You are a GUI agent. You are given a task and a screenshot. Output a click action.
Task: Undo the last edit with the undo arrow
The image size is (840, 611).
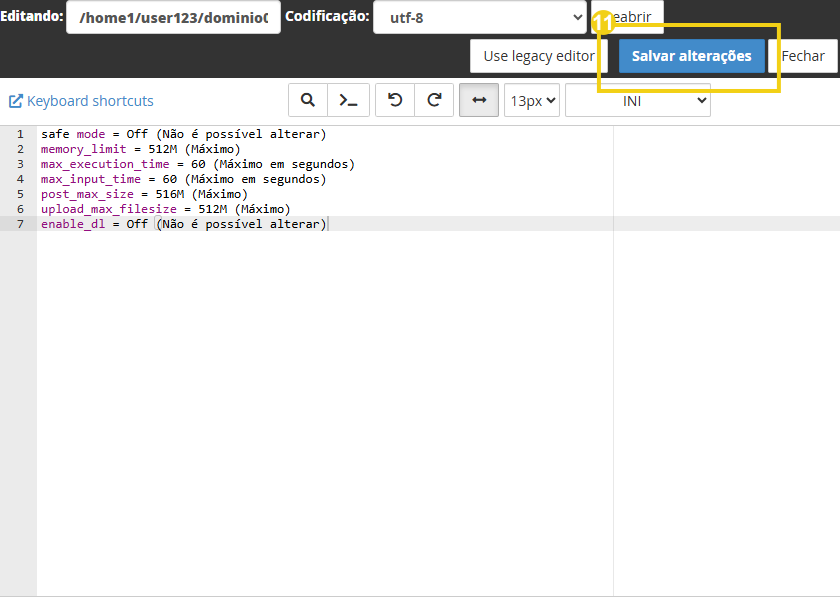(395, 100)
